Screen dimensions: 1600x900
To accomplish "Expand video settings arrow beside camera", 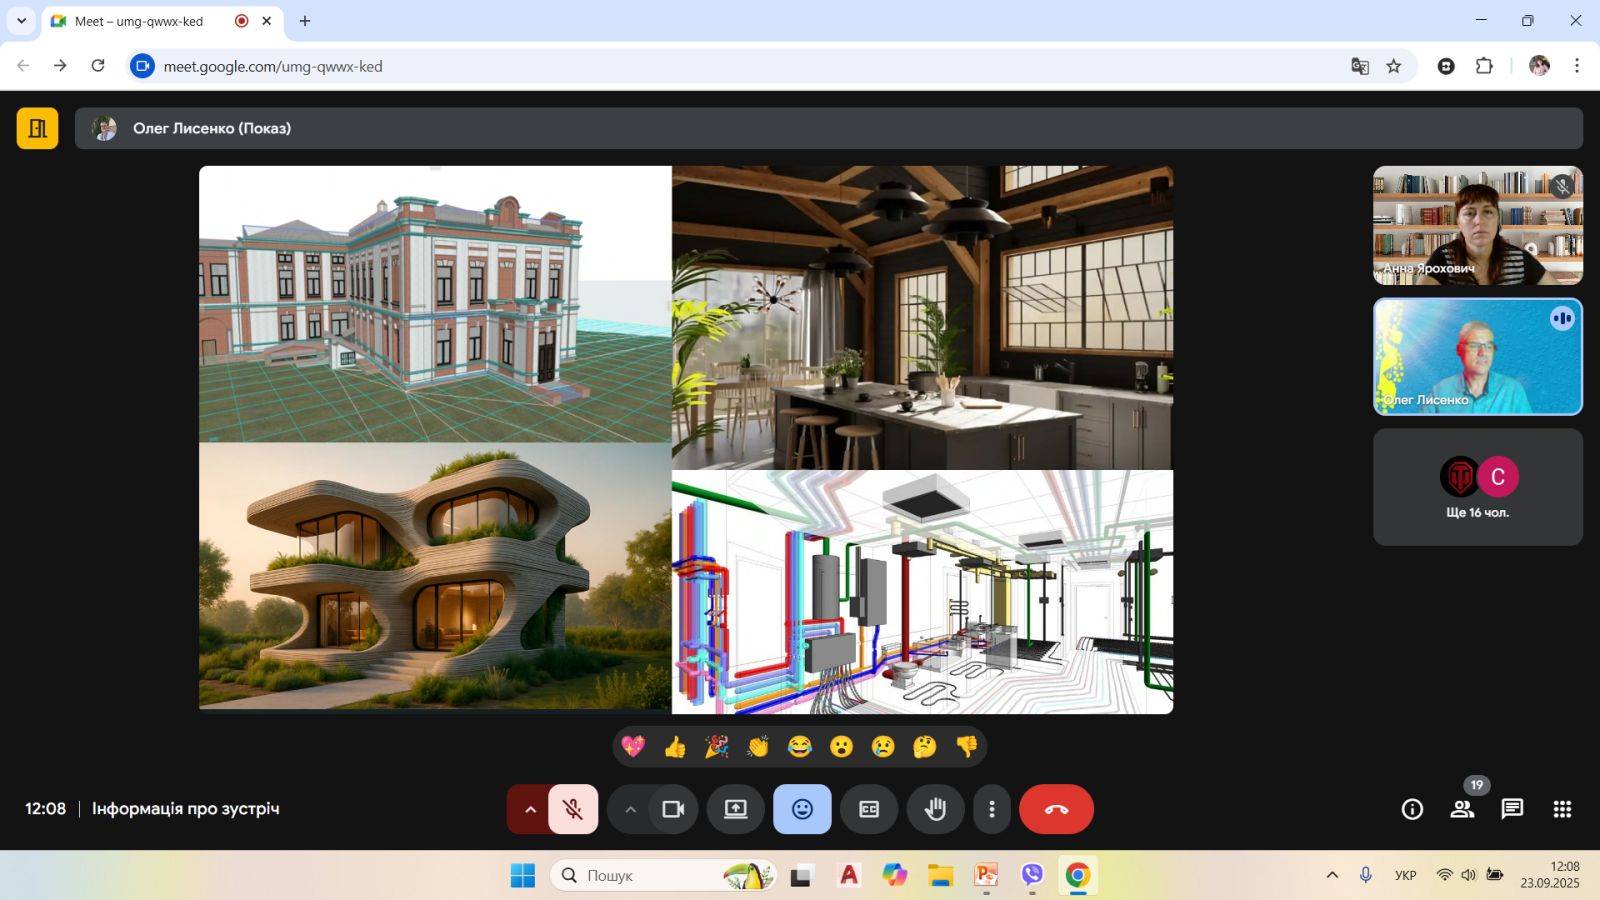I will (x=630, y=809).
